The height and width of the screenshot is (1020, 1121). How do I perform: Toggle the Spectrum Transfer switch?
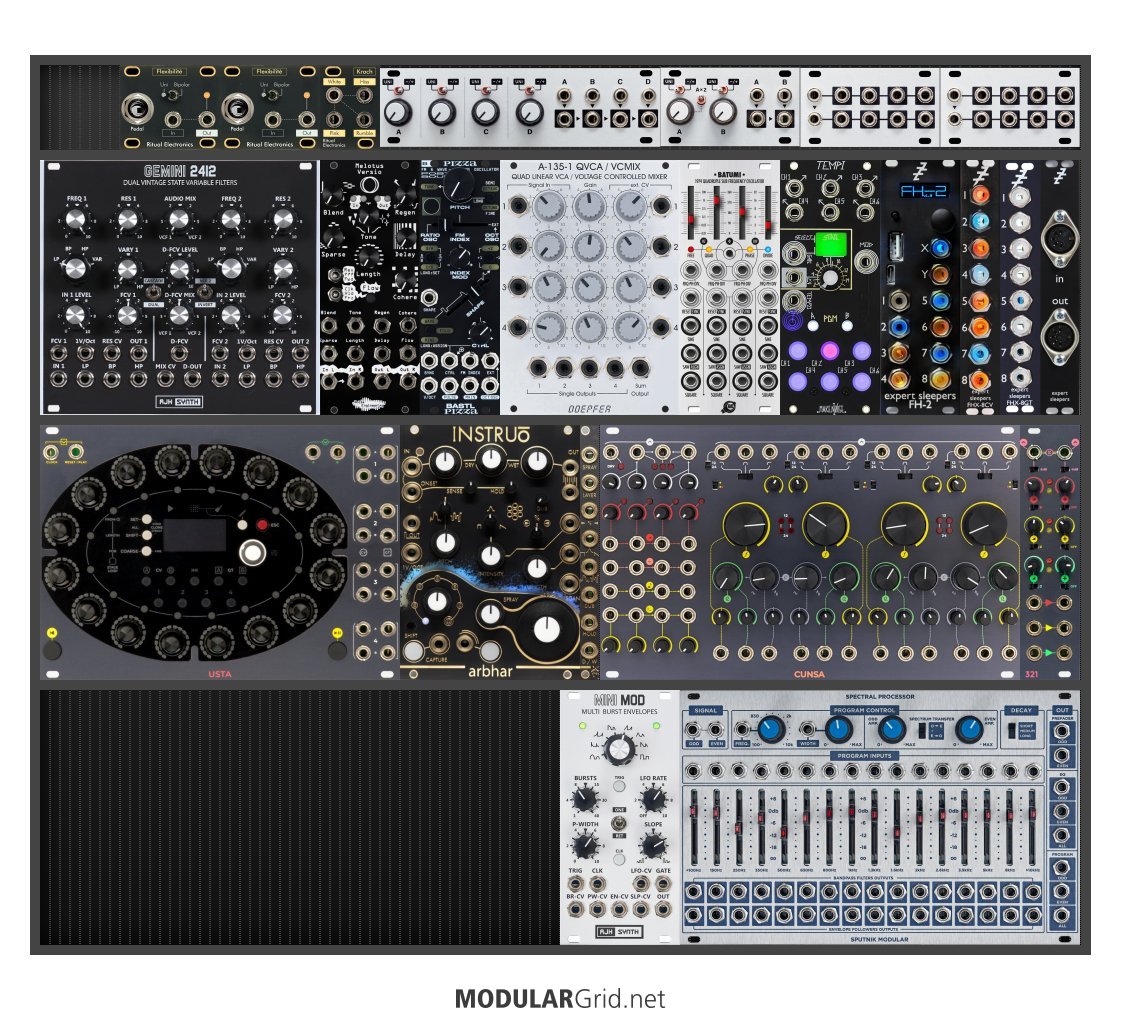(x=923, y=731)
